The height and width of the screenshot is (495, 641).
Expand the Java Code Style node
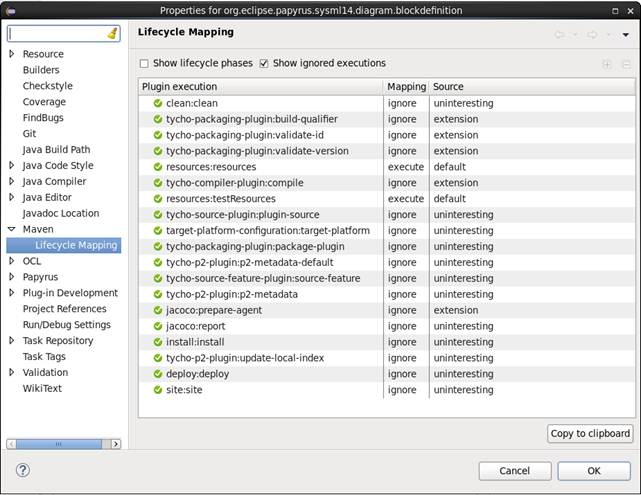[12, 165]
